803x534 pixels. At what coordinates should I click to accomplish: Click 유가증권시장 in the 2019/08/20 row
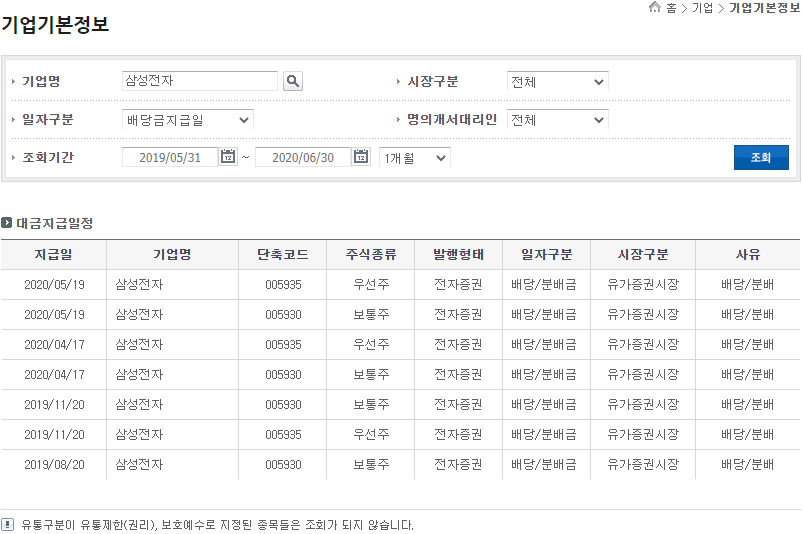[643, 464]
